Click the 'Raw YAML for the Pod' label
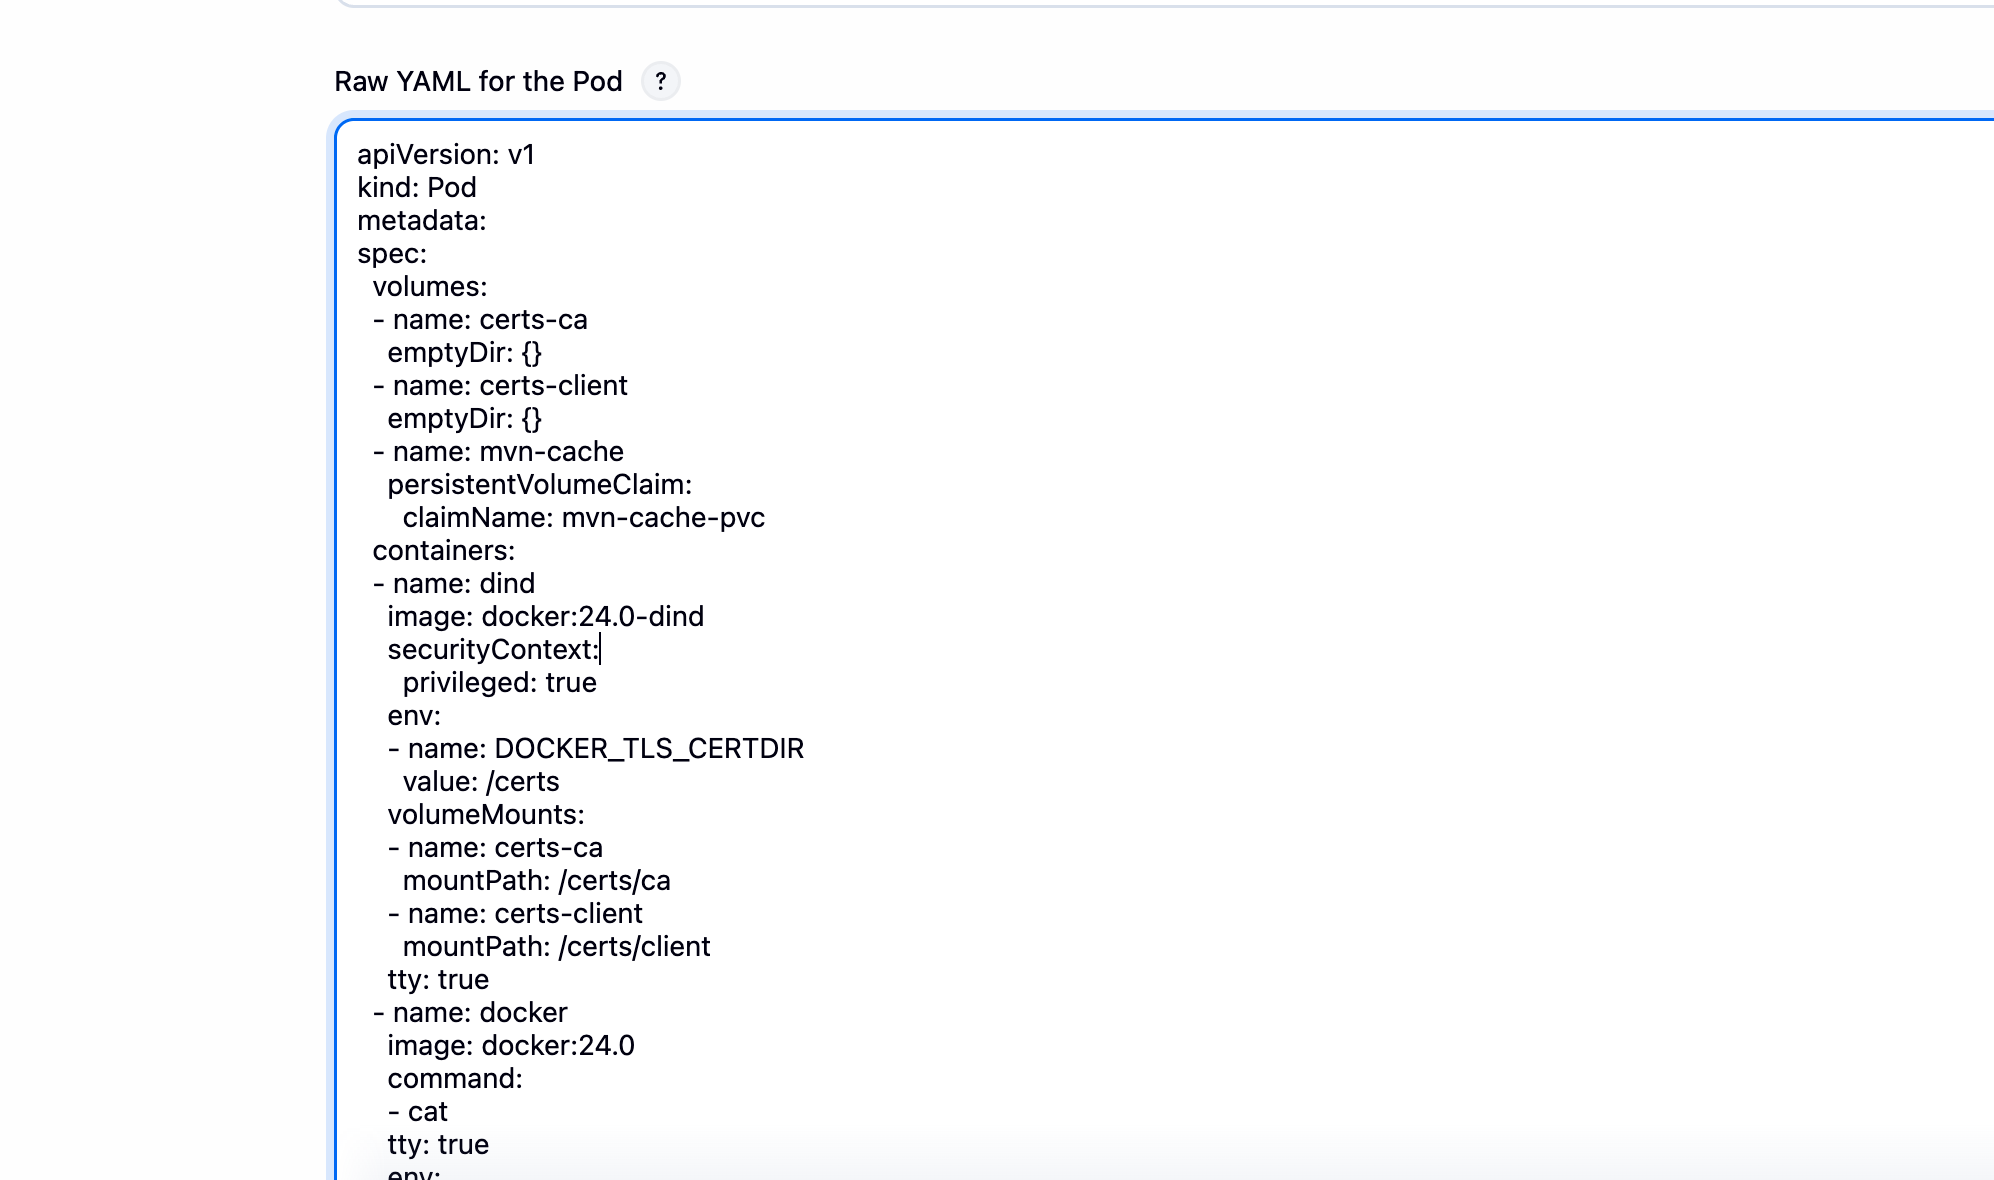 [x=478, y=81]
